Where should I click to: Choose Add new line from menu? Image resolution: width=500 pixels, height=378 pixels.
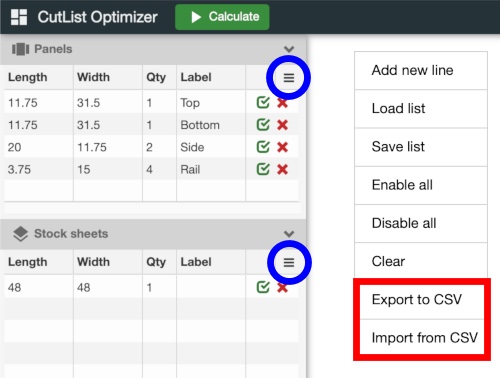coord(421,70)
